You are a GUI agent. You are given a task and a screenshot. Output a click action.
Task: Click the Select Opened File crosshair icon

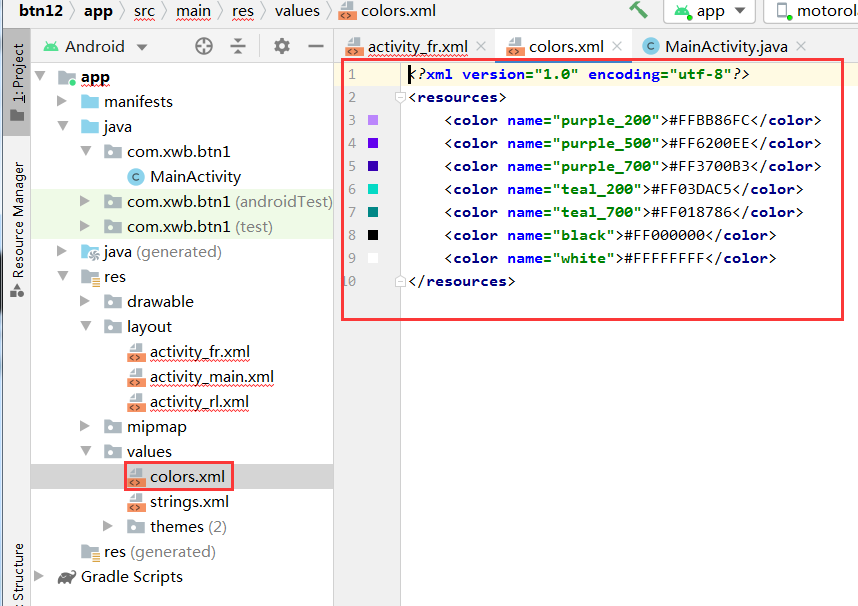pos(203,46)
